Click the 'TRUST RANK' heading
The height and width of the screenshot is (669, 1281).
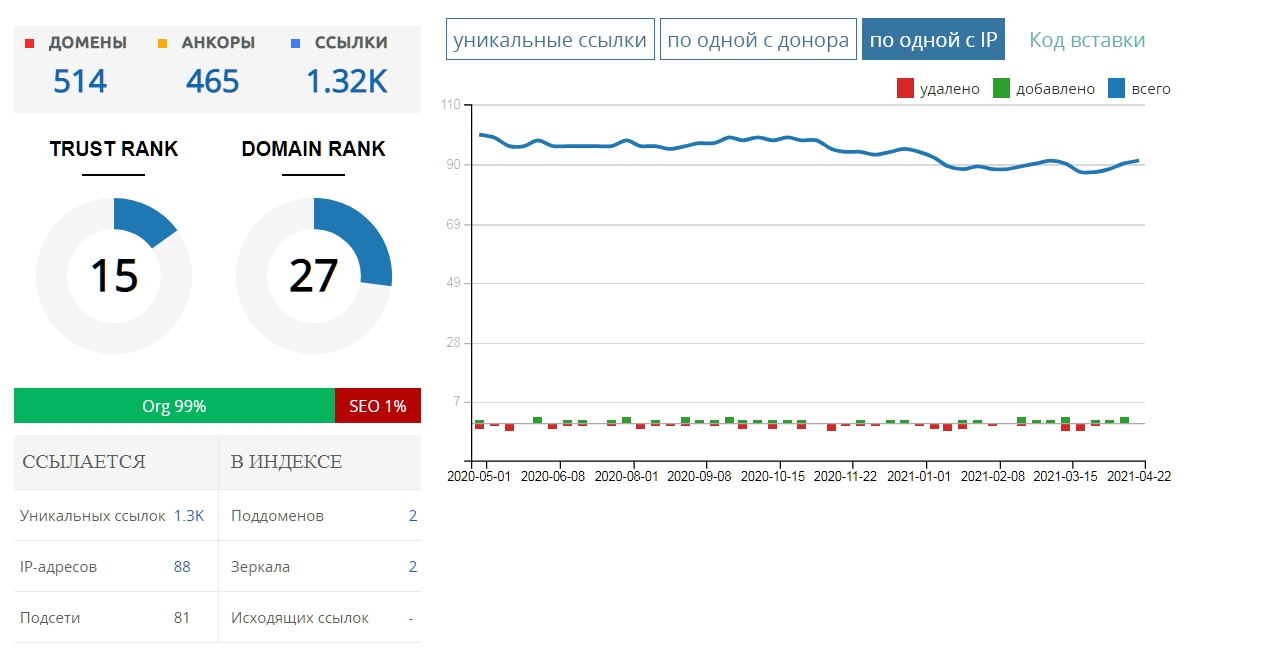tap(114, 149)
